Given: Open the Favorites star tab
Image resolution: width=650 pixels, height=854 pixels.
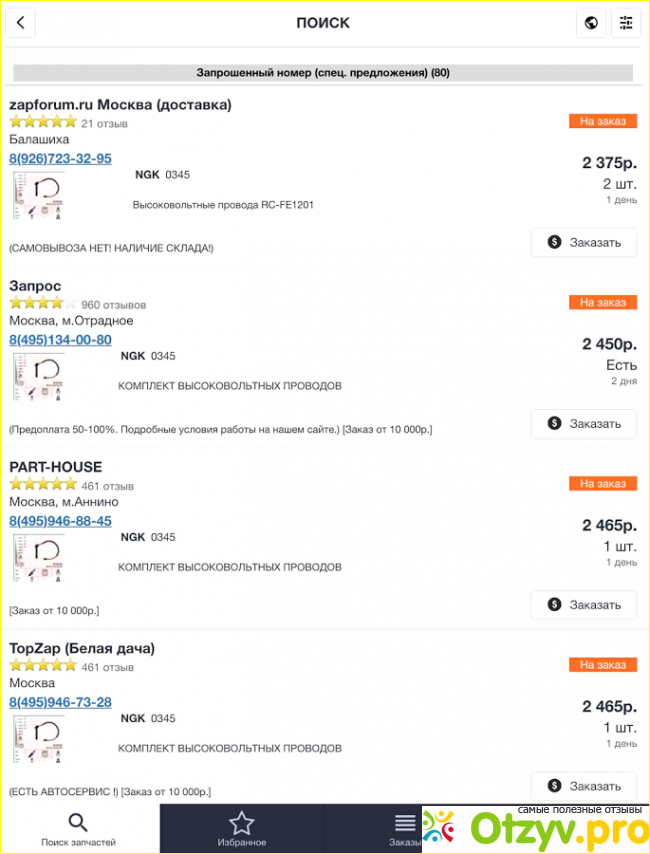Looking at the screenshot, I should [x=241, y=828].
